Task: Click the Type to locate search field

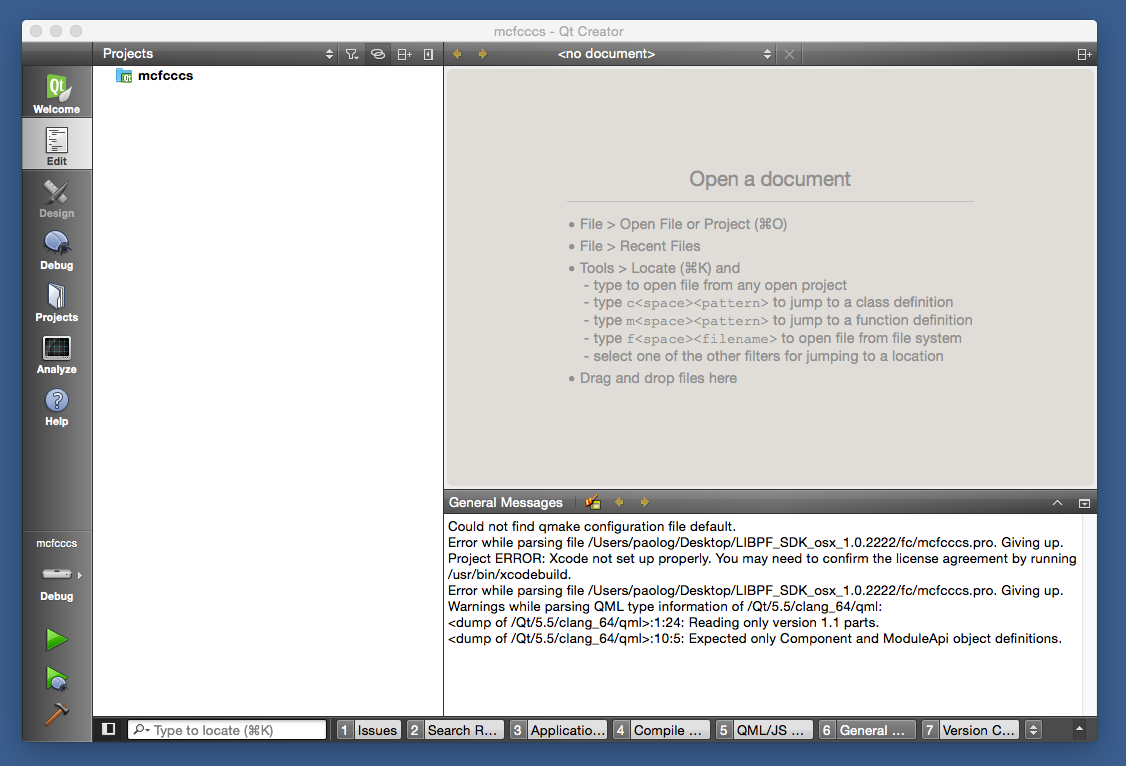Action: pyautogui.click(x=227, y=729)
